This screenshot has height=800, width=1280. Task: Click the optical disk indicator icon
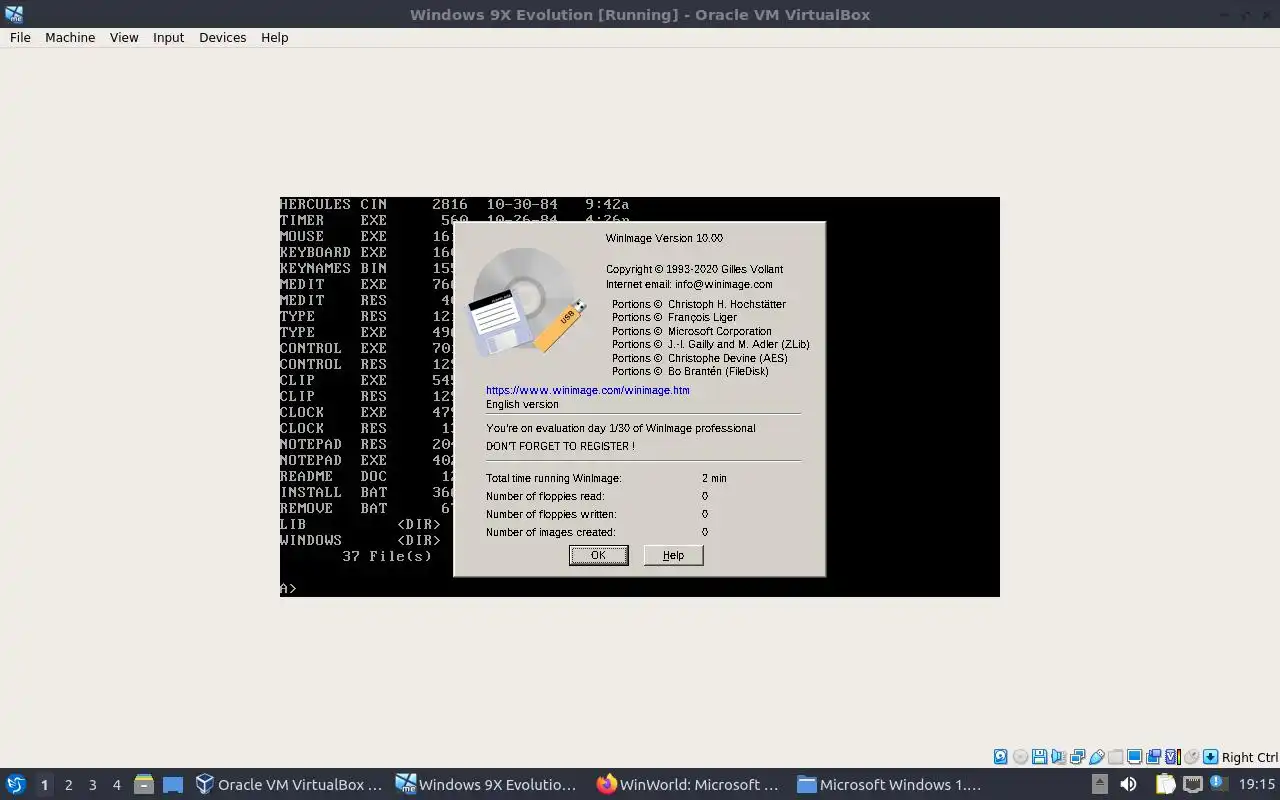pyautogui.click(x=1020, y=757)
